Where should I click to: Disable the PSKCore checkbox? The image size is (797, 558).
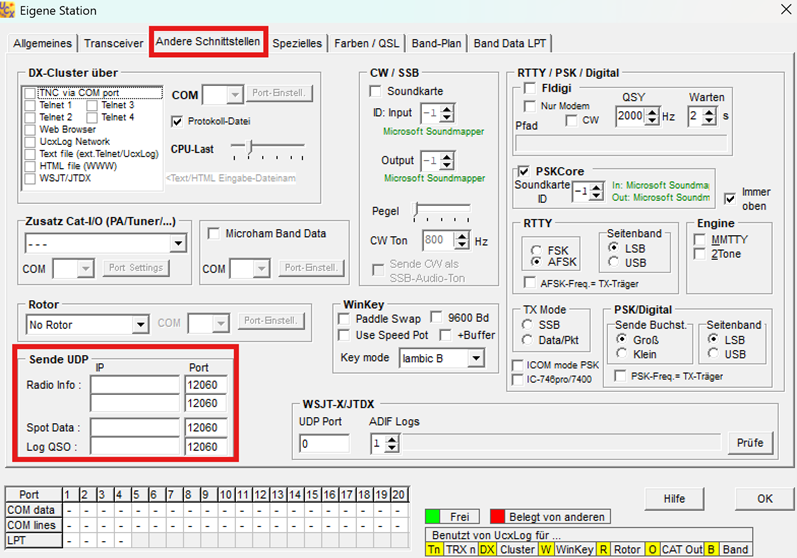[x=523, y=171]
